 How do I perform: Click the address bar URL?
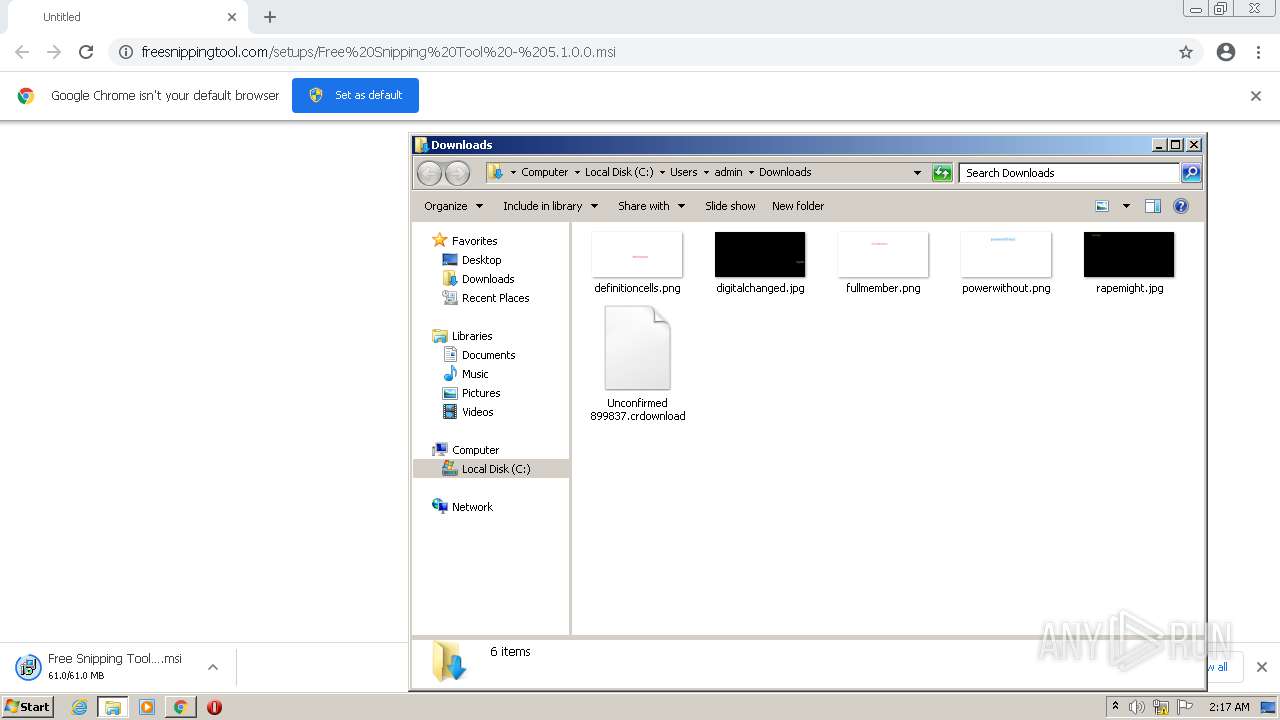coord(378,52)
